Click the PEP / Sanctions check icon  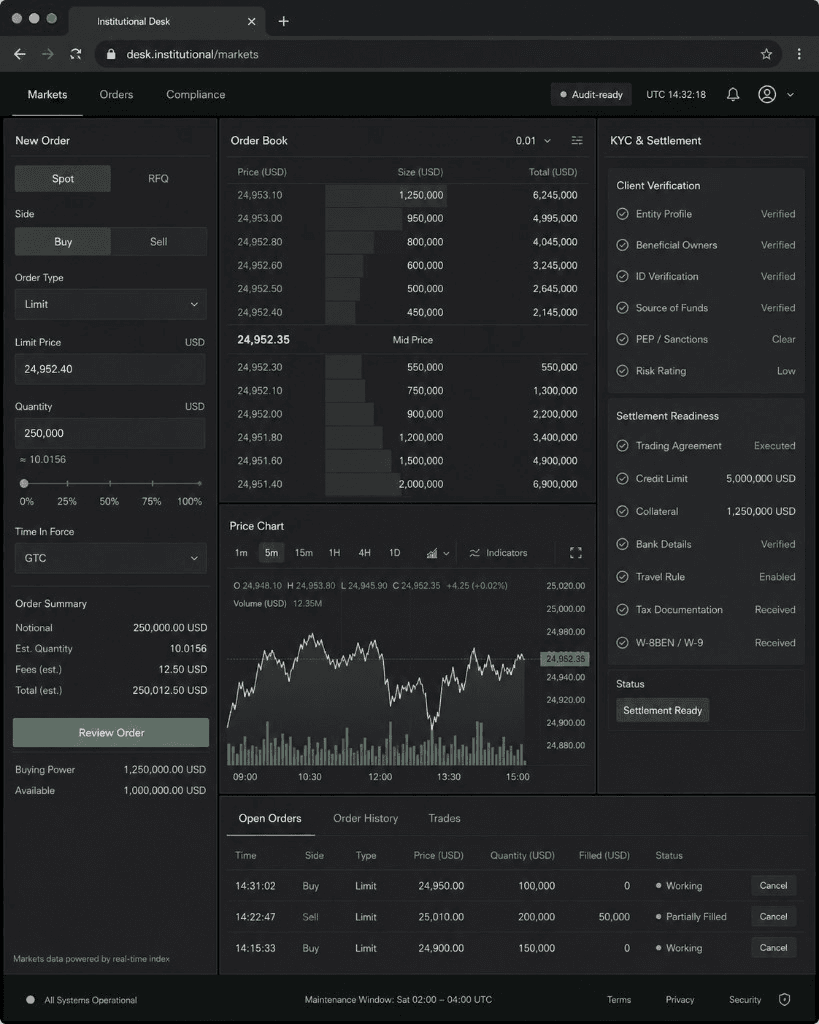(x=622, y=339)
